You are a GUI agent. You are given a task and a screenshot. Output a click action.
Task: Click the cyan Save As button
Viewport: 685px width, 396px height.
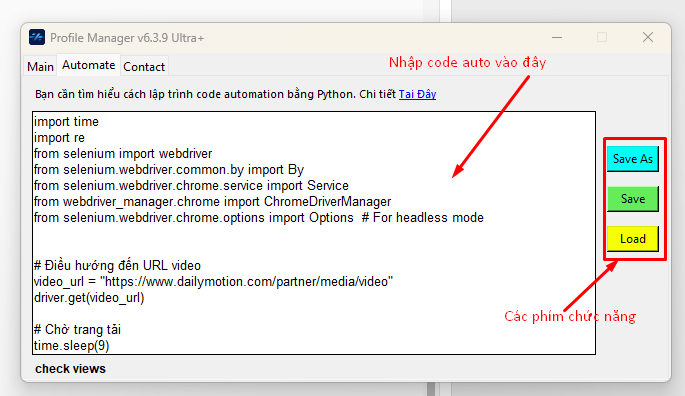(x=633, y=159)
